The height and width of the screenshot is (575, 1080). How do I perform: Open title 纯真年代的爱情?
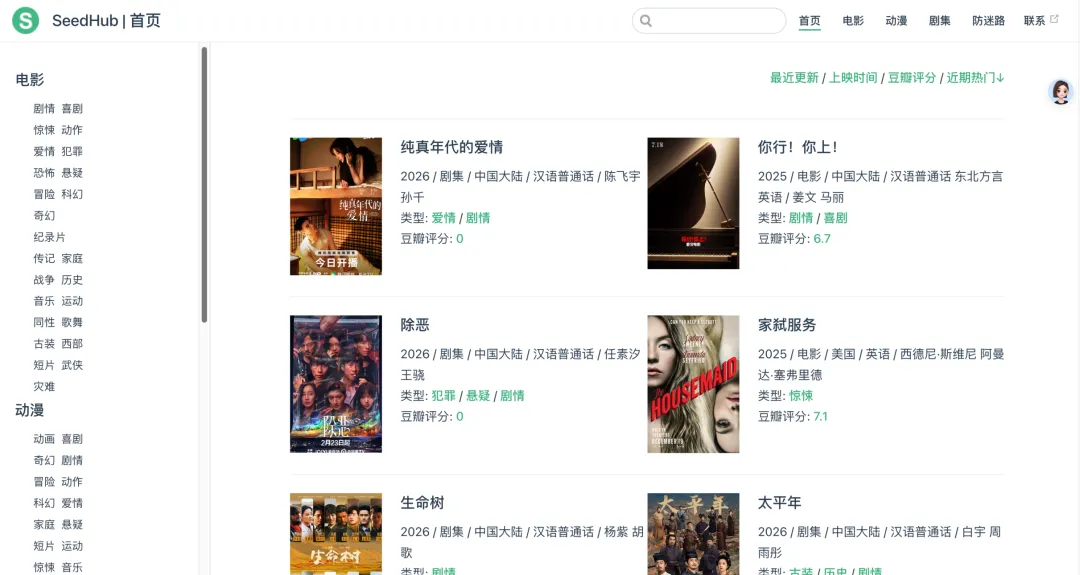[x=452, y=147]
